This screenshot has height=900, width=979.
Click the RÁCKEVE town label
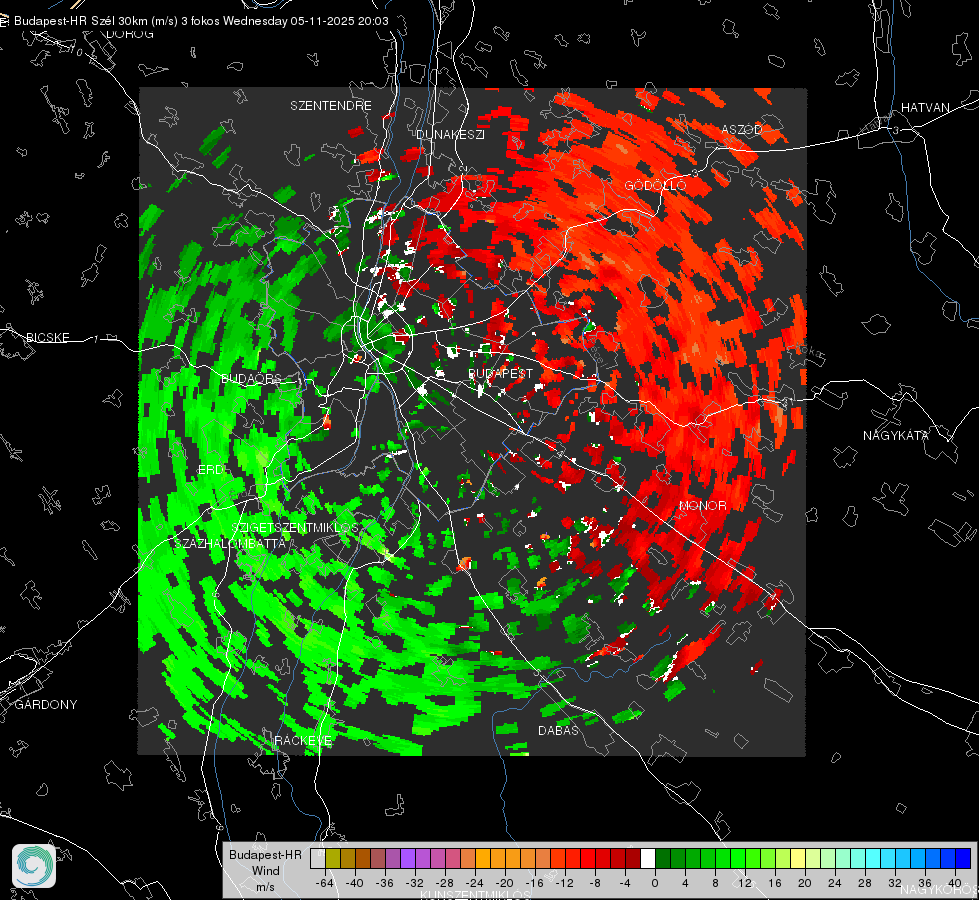pos(303,740)
